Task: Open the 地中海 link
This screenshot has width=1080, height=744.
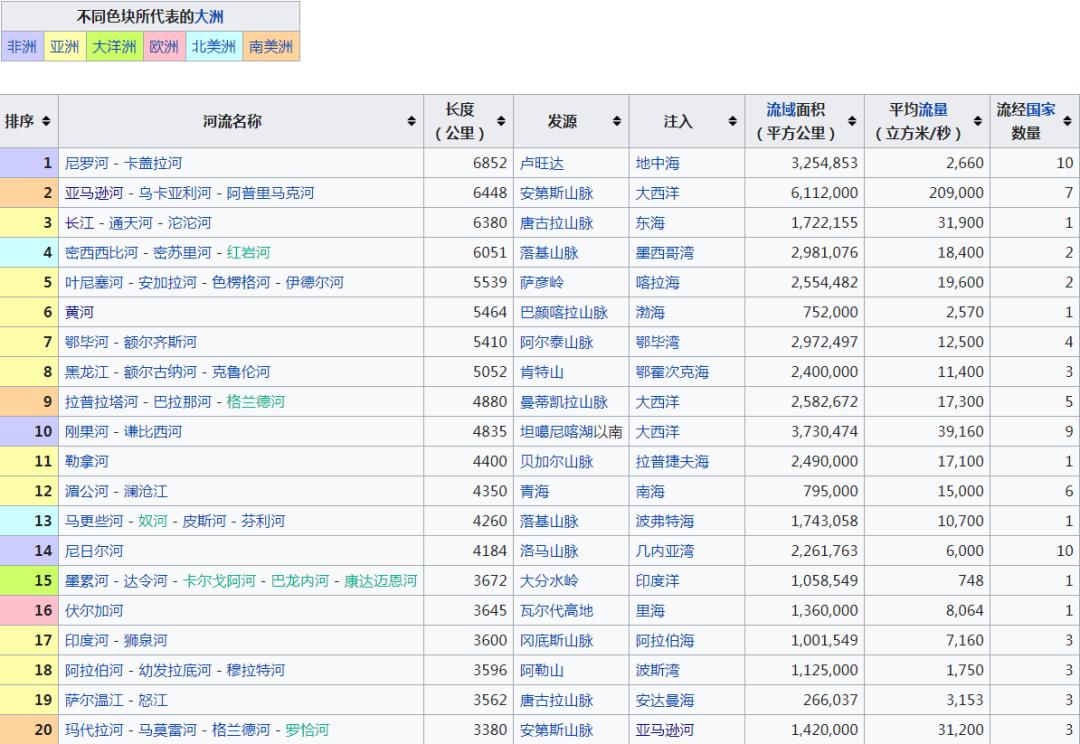Action: (x=658, y=163)
